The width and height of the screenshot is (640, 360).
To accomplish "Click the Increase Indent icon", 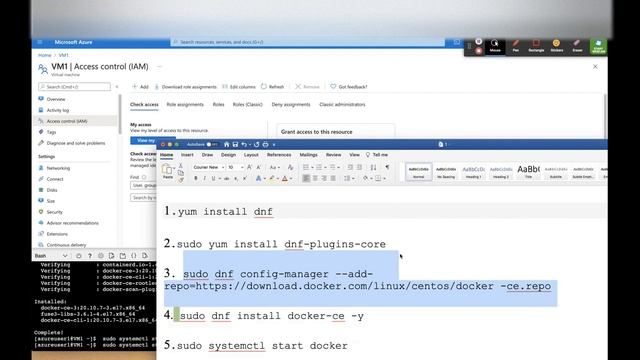I will (x=359, y=167).
